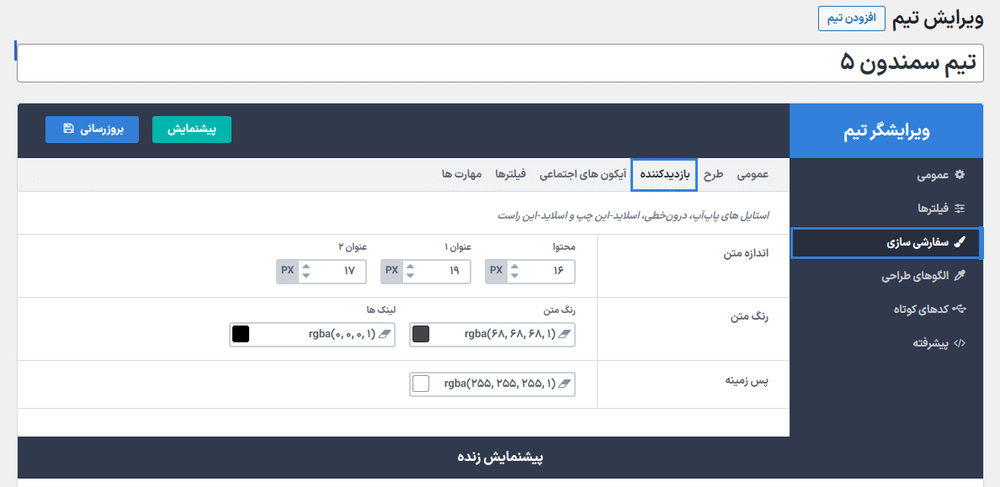Click the gear icon beside عمومی in sidebar
Image resolution: width=1000 pixels, height=487 pixels.
pos(960,175)
